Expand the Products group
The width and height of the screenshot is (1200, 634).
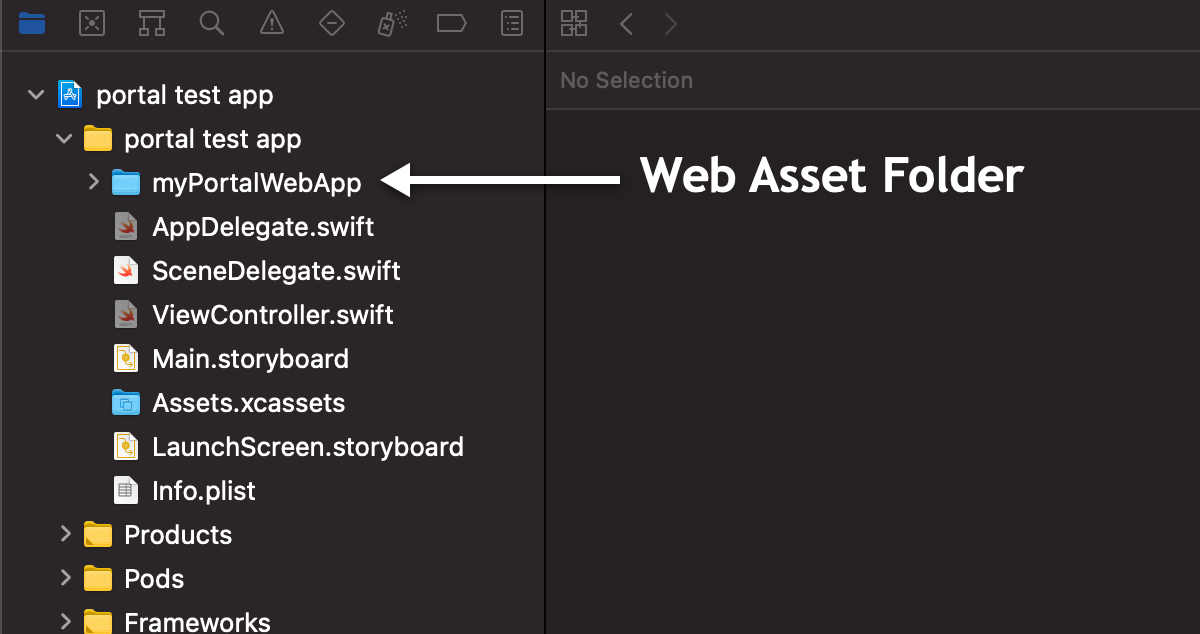[65, 534]
